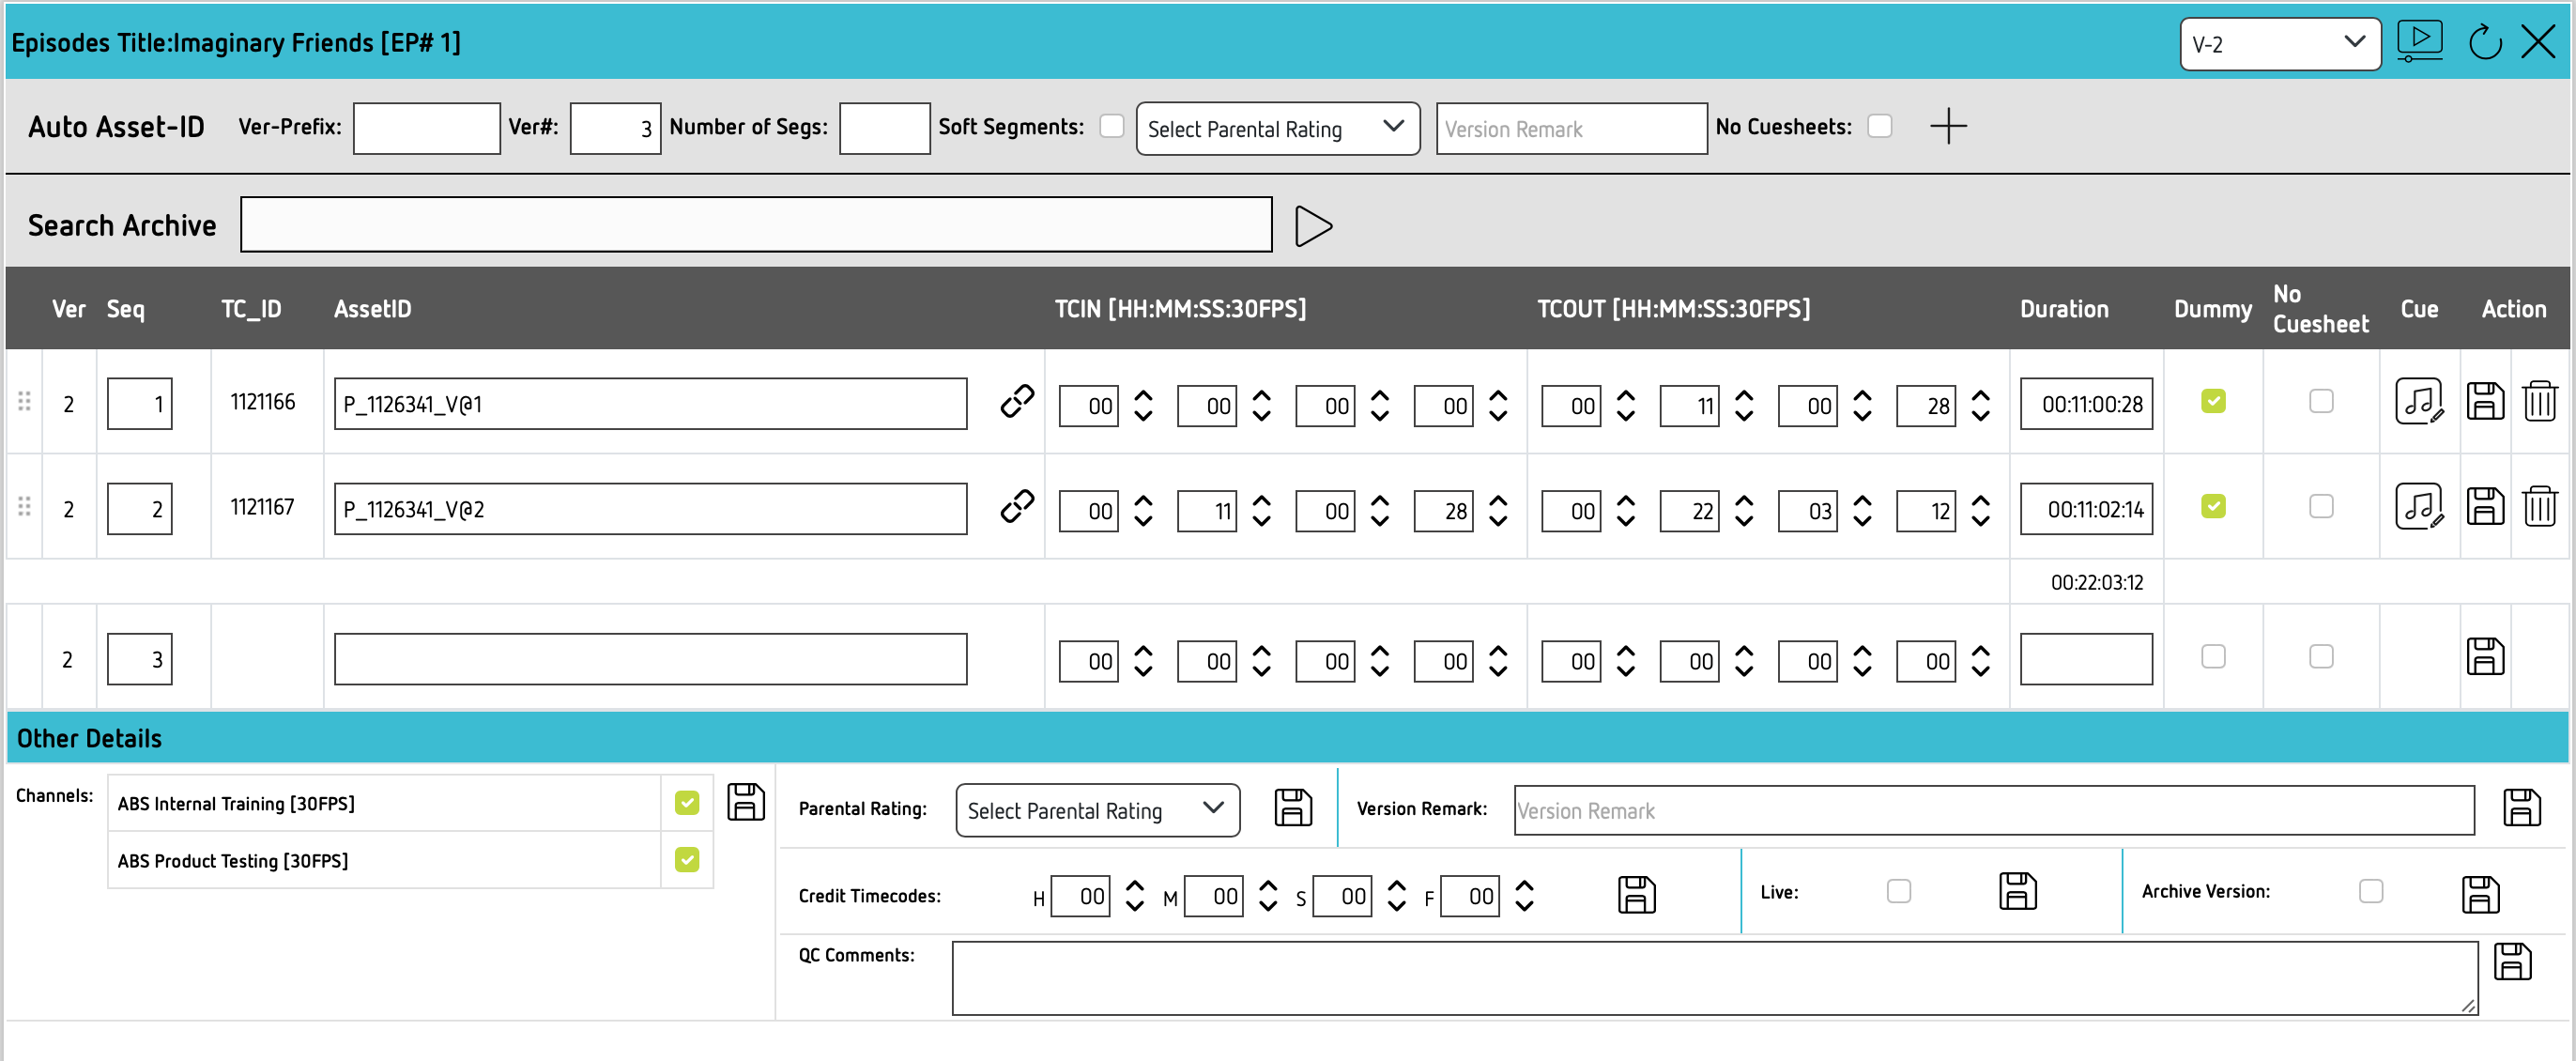
Task: Save the QC Comments entry
Action: coord(2512,962)
